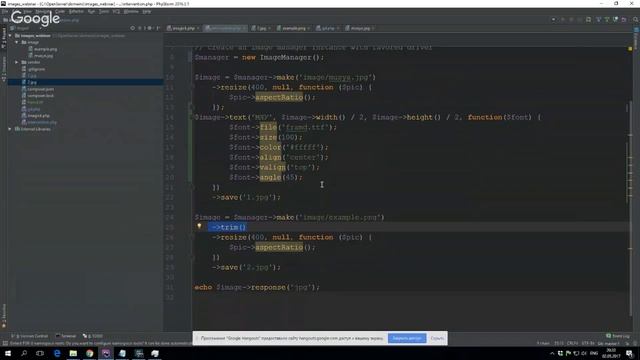Toggle the Structure tool window stripe button
The height and width of the screenshot is (360, 640).
(x=4, y=69)
